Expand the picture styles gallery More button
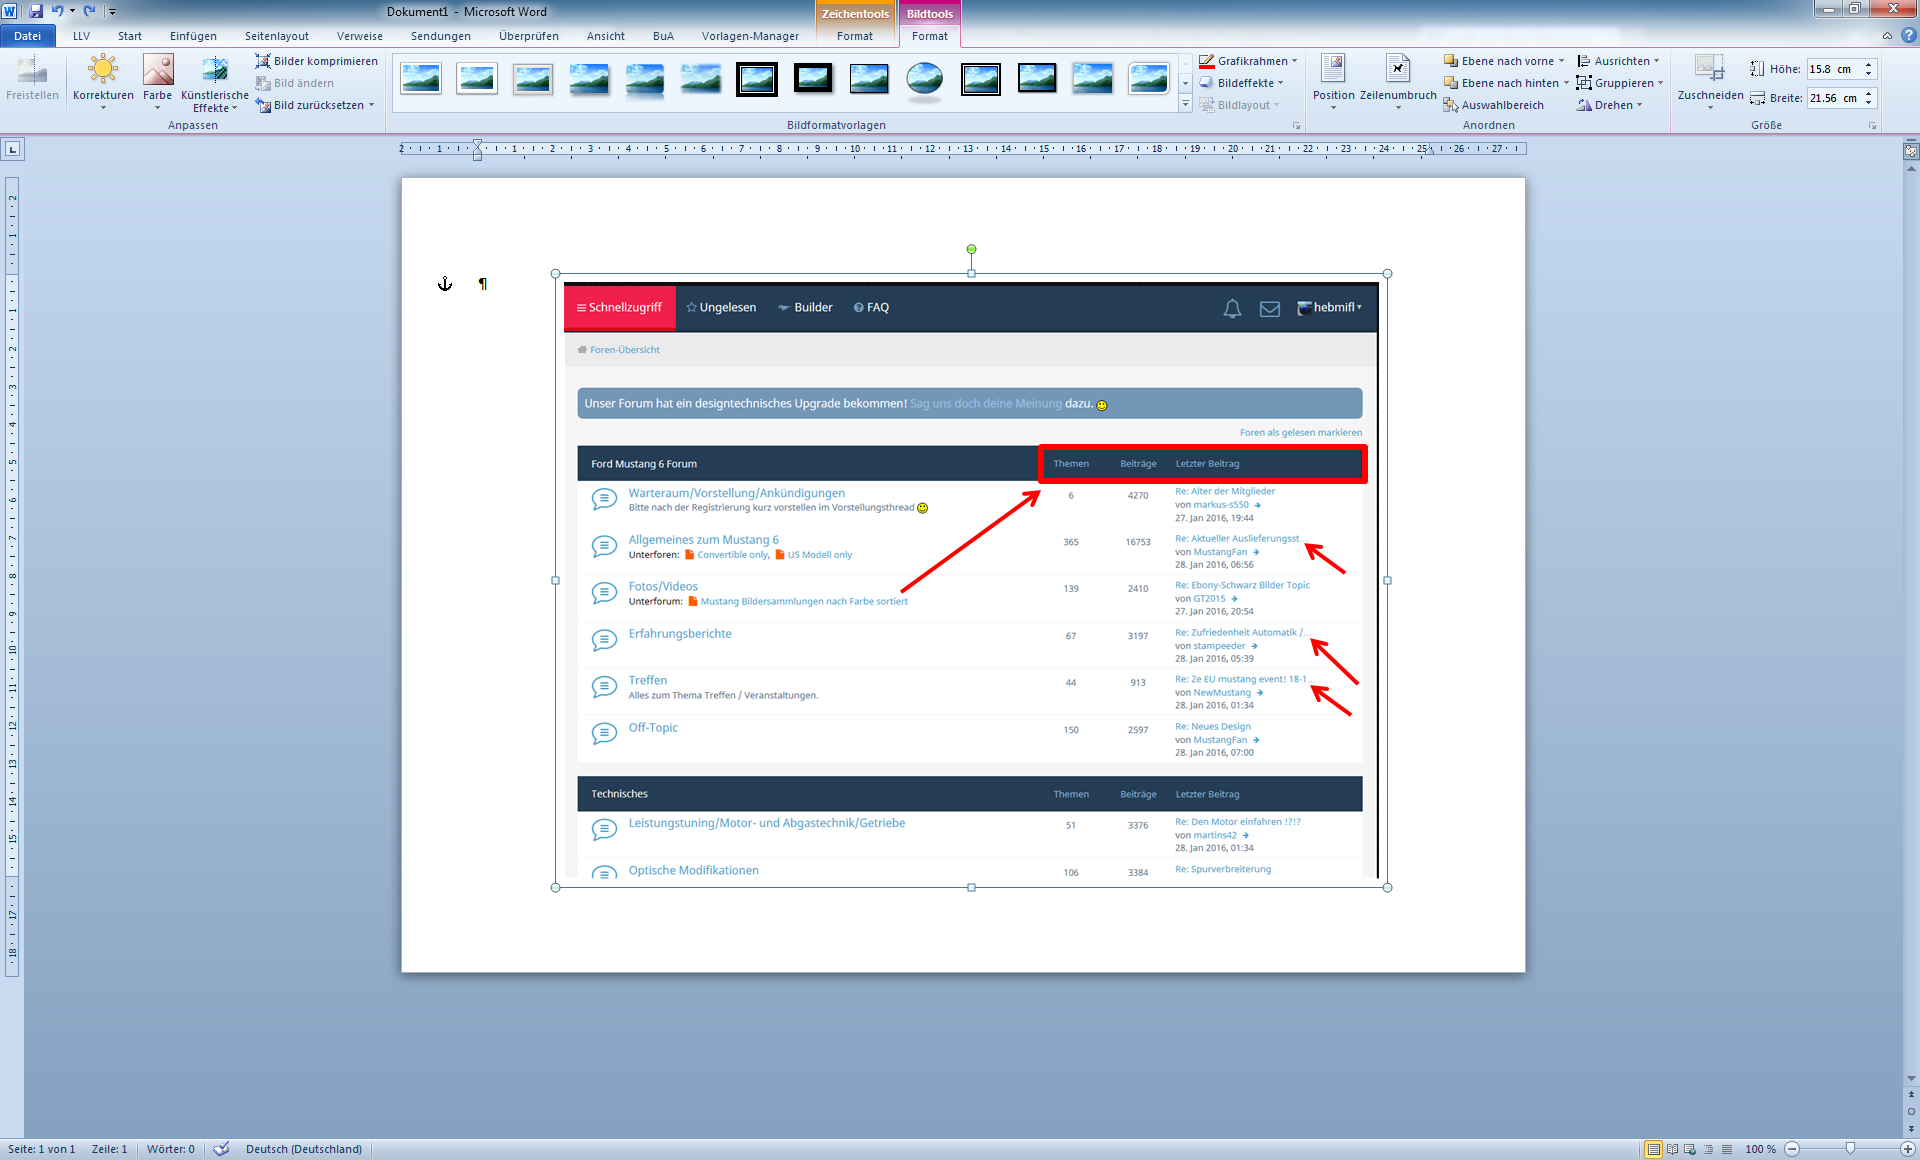The width and height of the screenshot is (1920, 1160). coord(1185,104)
